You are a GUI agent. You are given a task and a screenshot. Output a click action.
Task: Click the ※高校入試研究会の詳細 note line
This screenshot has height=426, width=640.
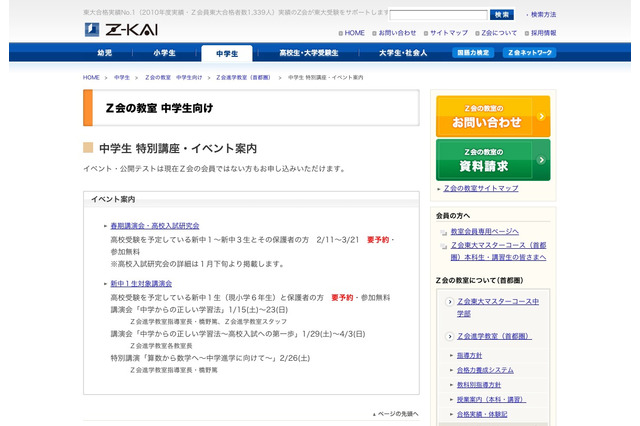pos(198,264)
